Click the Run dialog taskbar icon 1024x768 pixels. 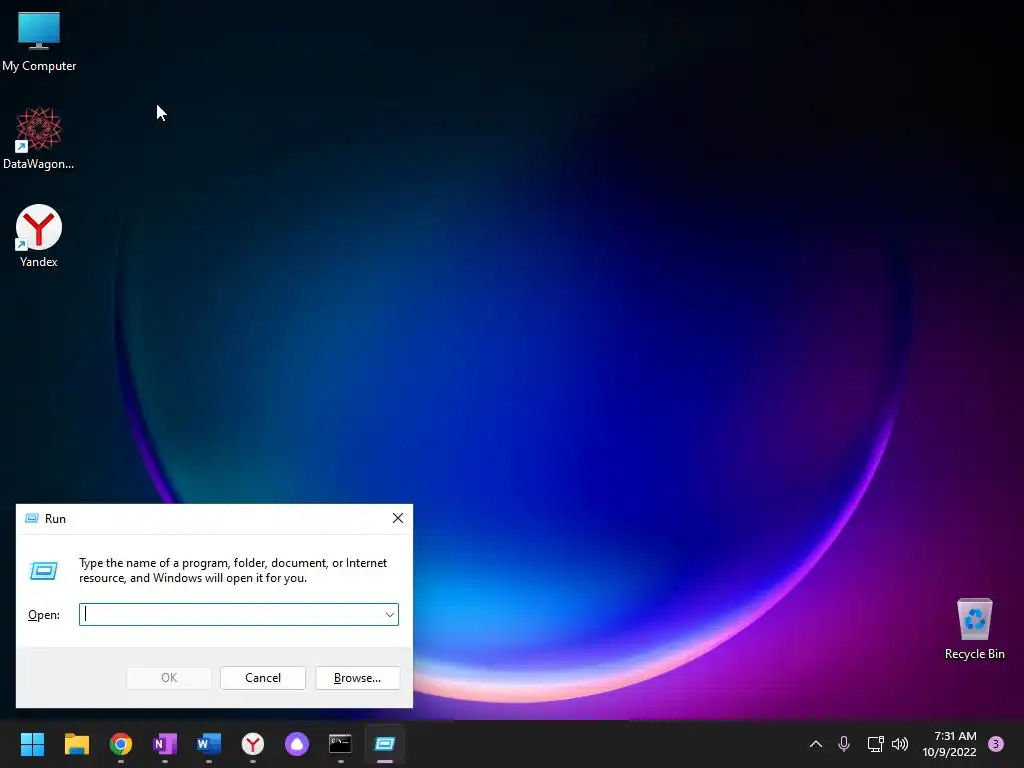(x=385, y=744)
